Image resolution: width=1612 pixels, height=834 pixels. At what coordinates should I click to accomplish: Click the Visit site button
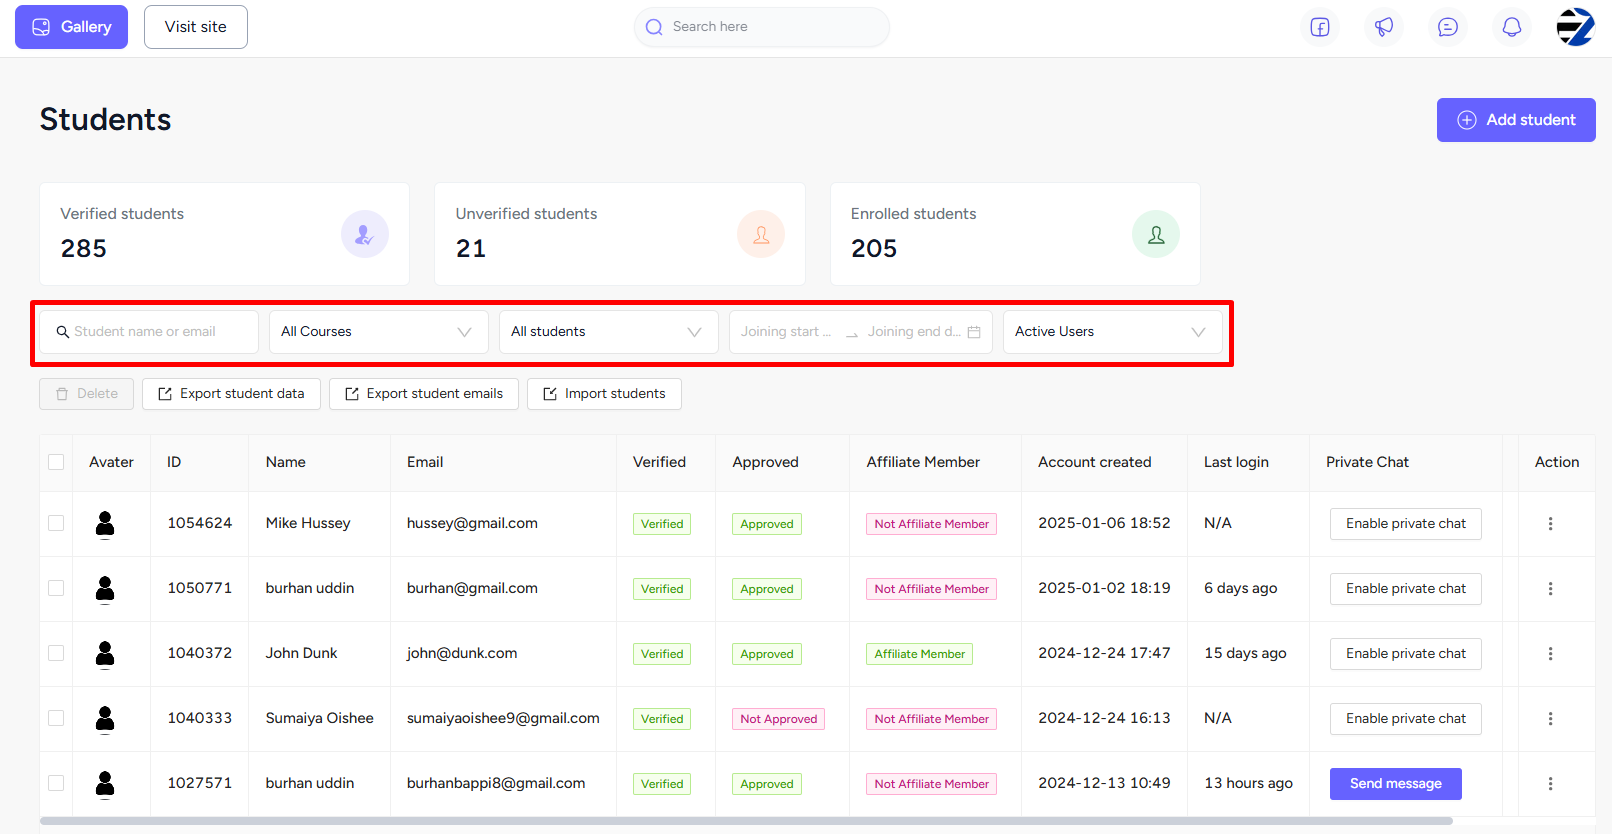tap(196, 27)
